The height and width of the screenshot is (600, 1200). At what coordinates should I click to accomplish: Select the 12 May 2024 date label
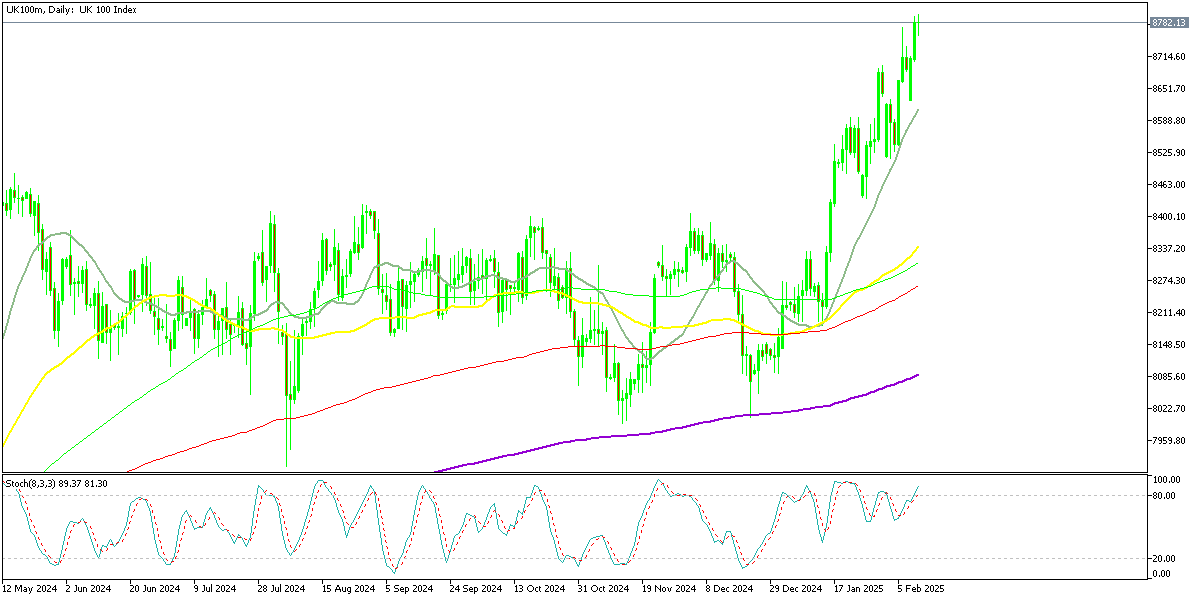[x=27, y=590]
